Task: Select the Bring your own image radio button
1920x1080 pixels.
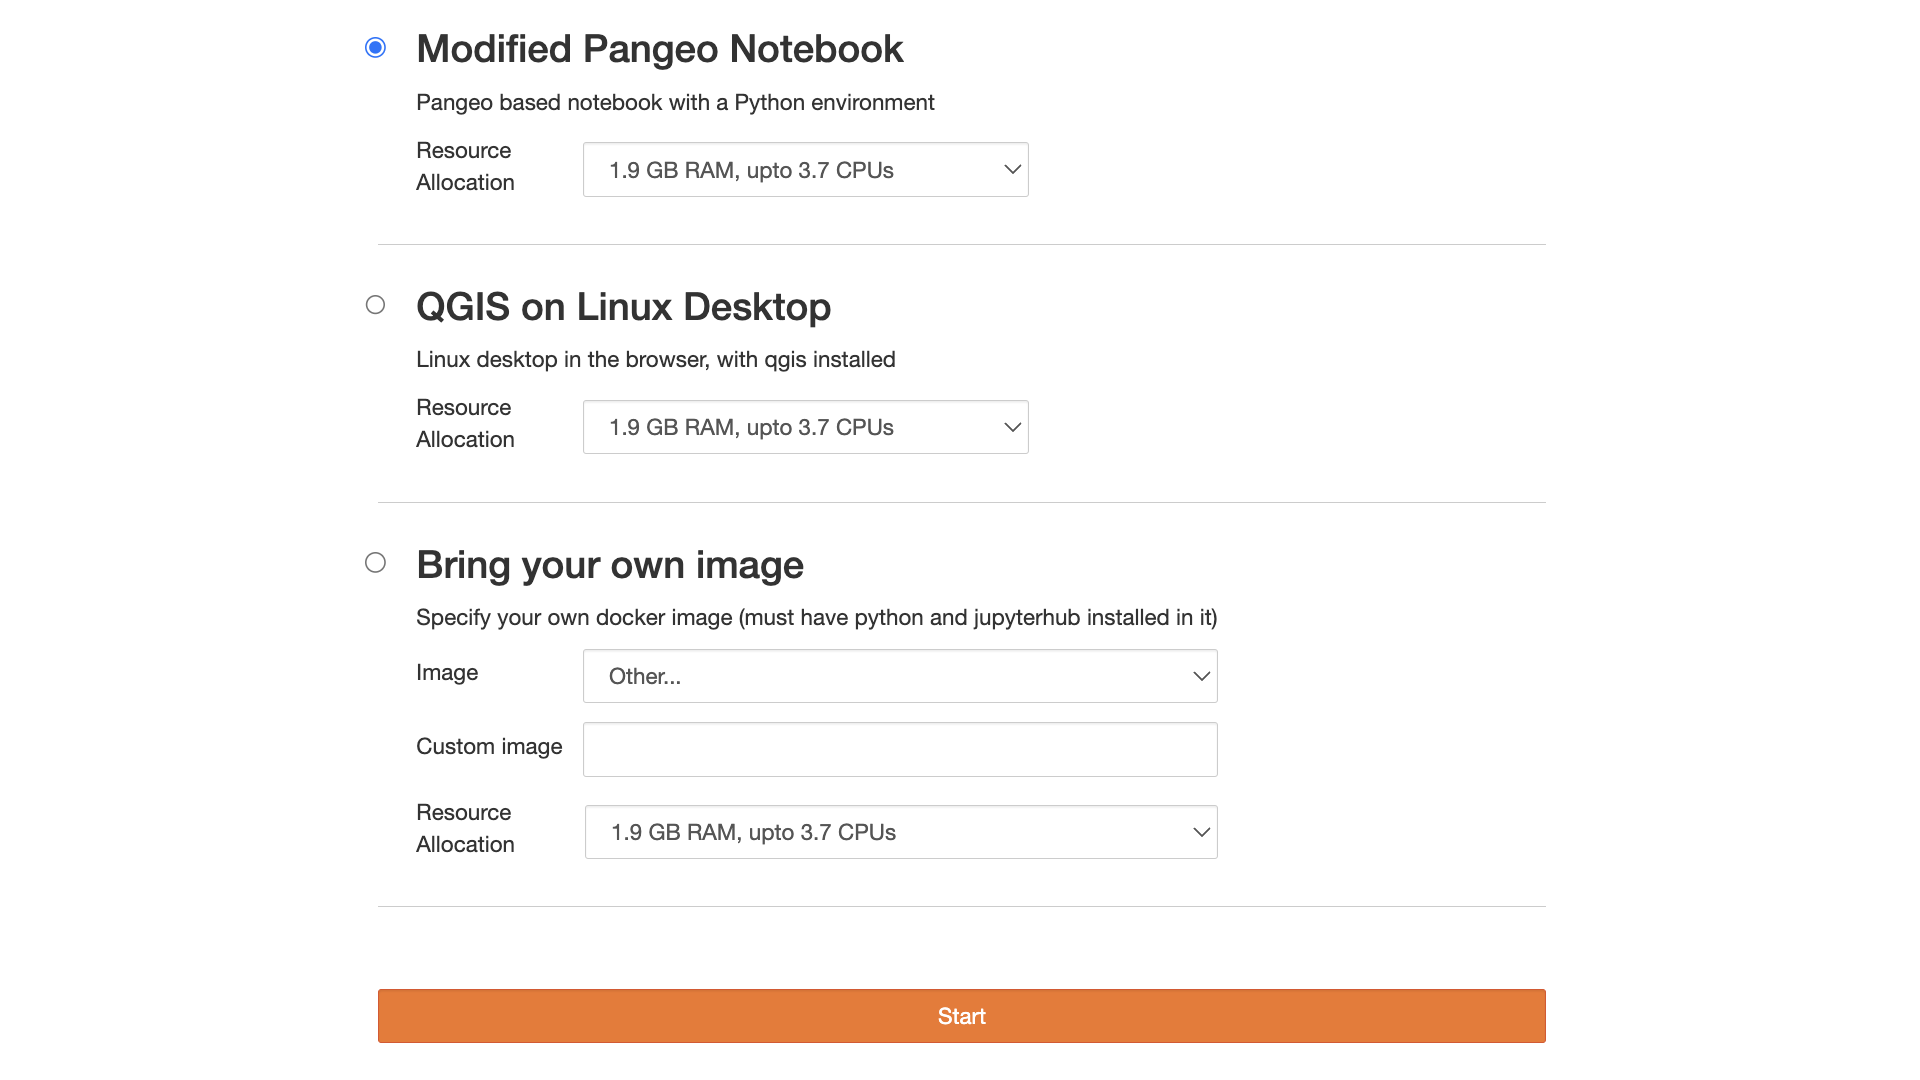Action: coord(375,563)
